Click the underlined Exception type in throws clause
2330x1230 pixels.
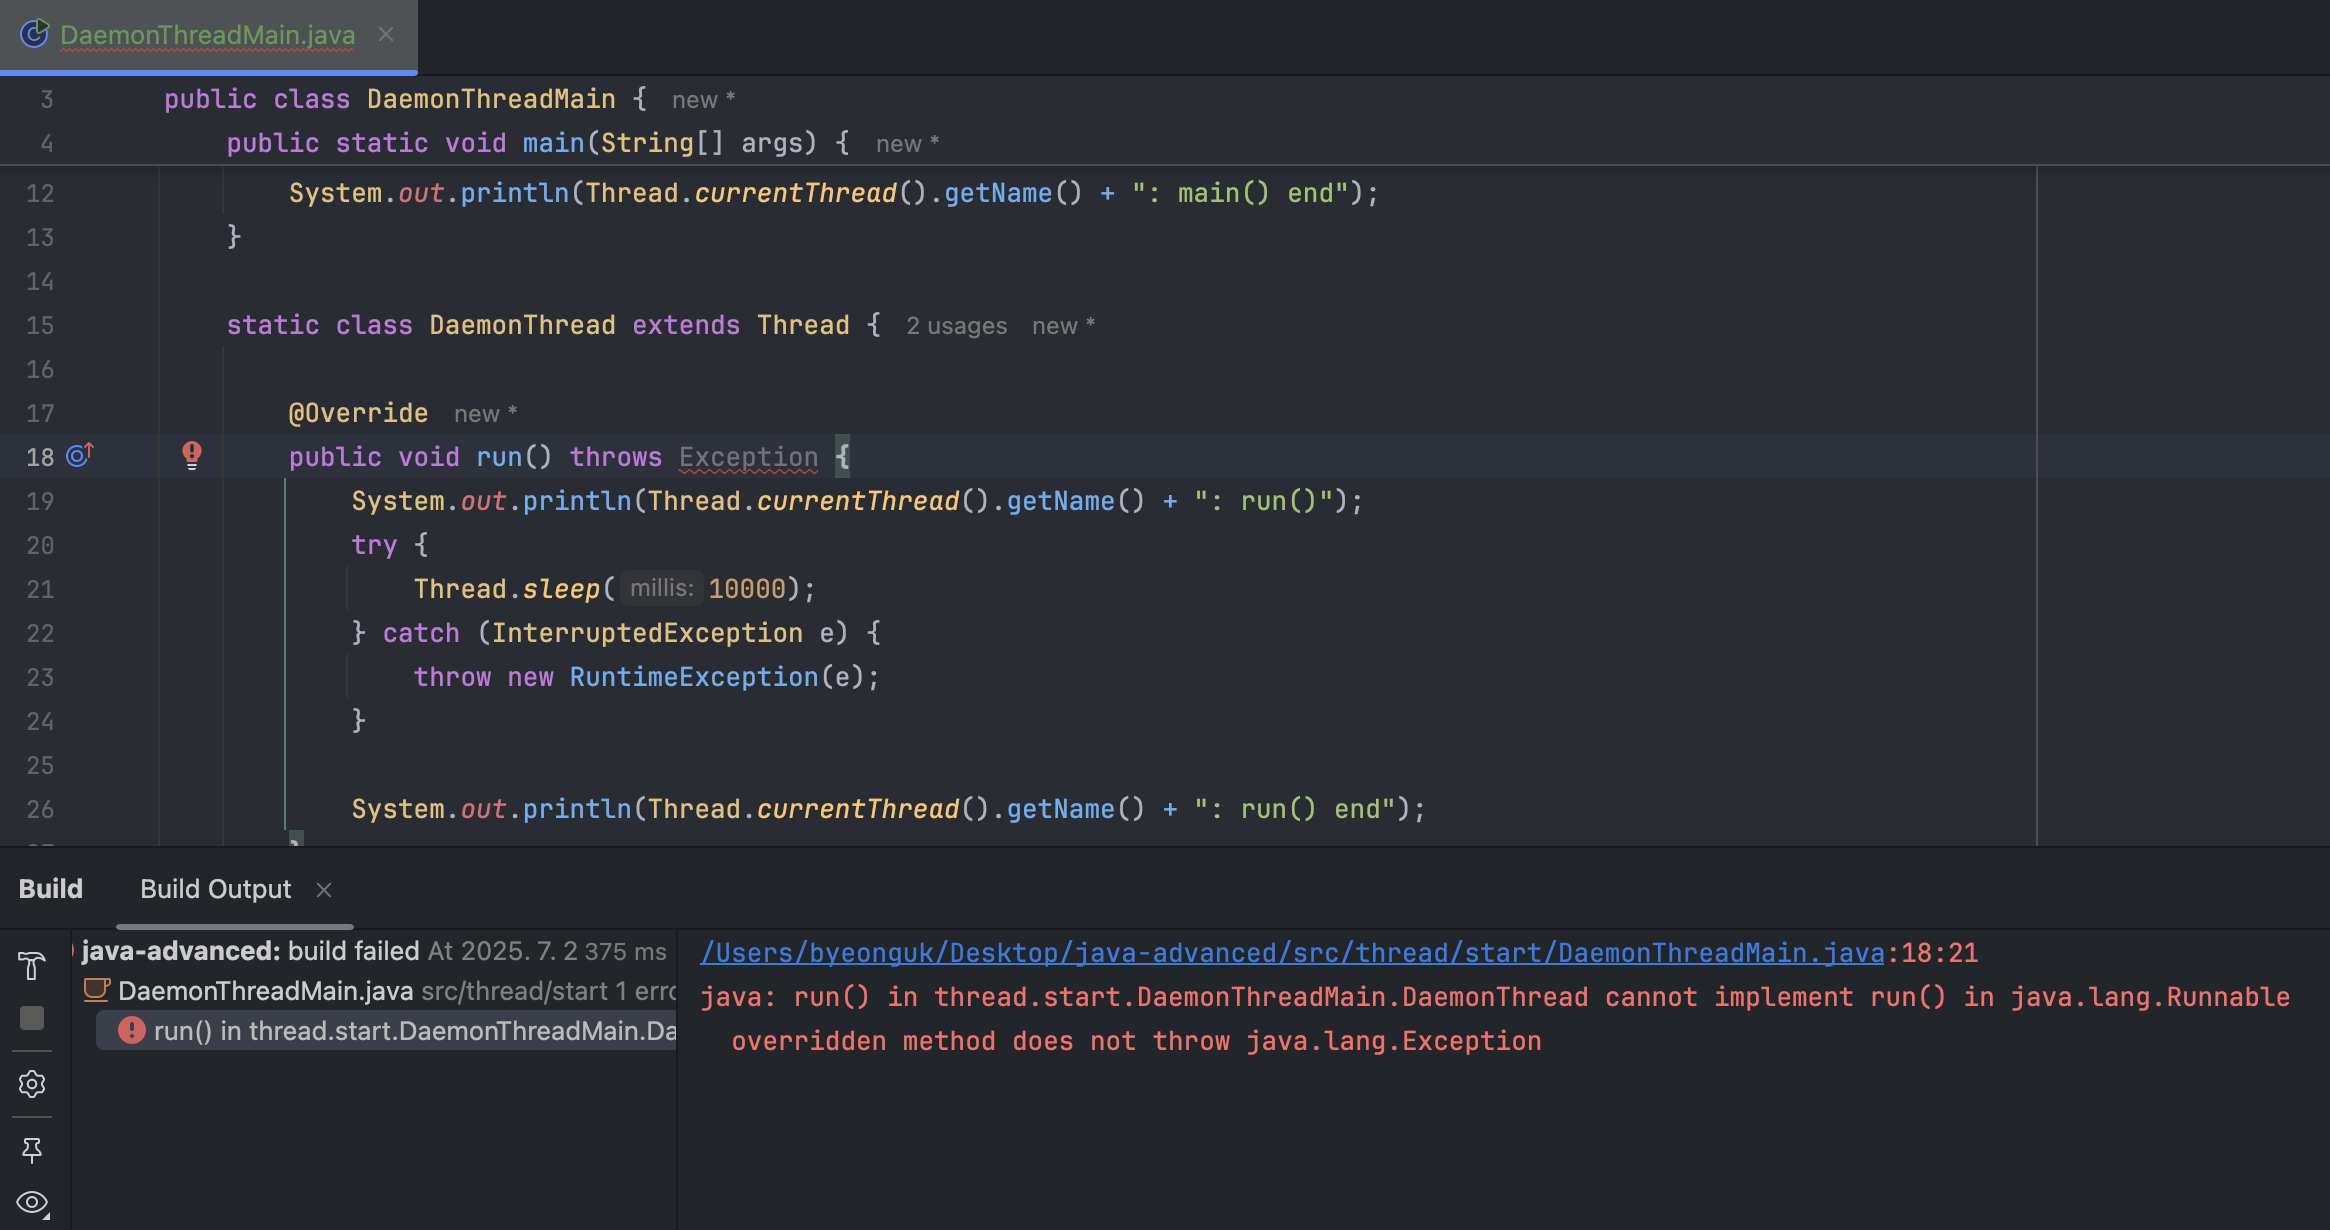pyautogui.click(x=748, y=457)
